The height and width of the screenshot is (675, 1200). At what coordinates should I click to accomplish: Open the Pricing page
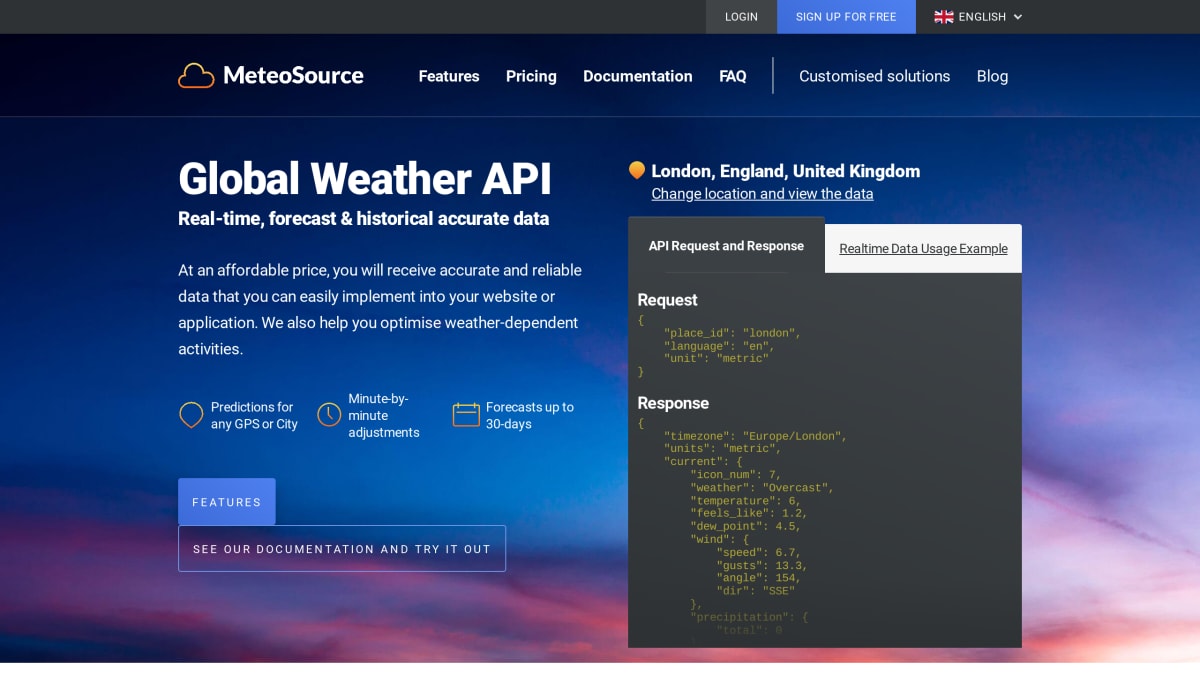[x=531, y=76]
